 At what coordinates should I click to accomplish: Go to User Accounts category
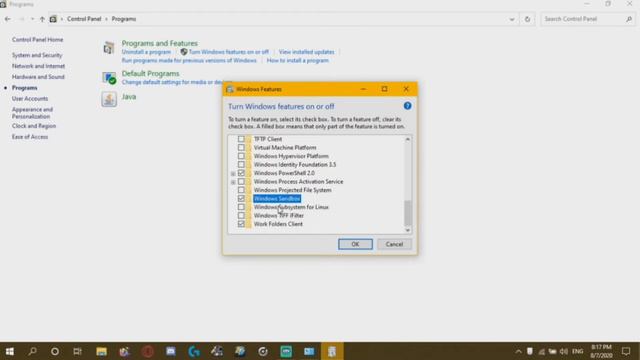[30, 99]
